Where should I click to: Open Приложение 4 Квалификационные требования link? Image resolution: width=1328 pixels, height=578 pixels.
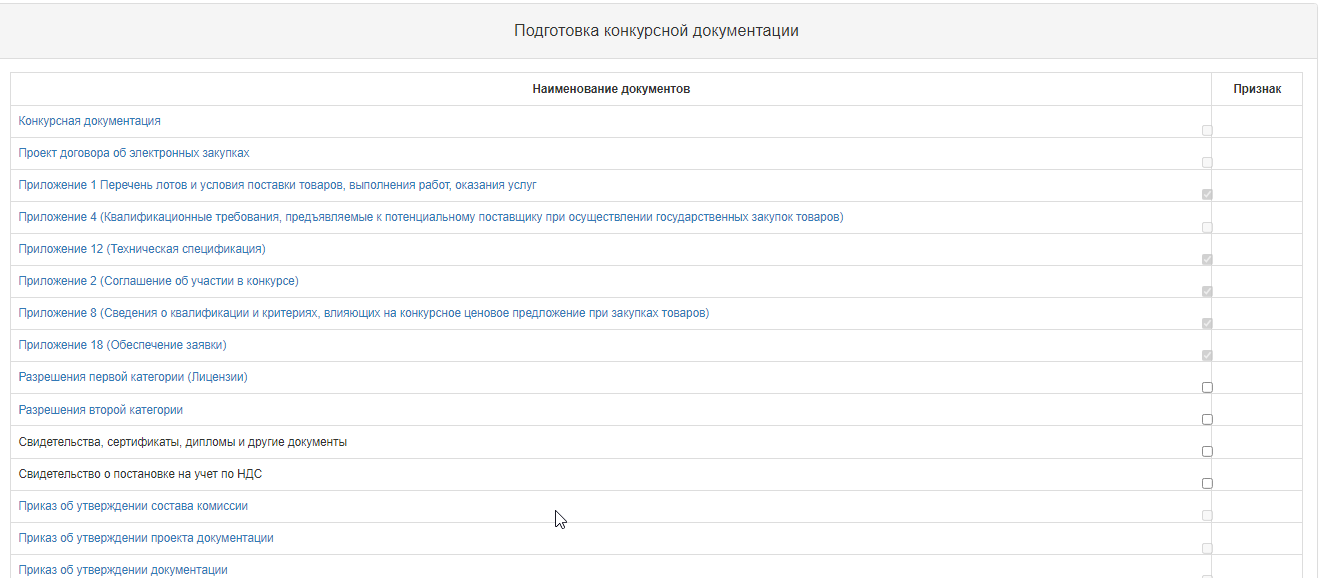point(430,217)
